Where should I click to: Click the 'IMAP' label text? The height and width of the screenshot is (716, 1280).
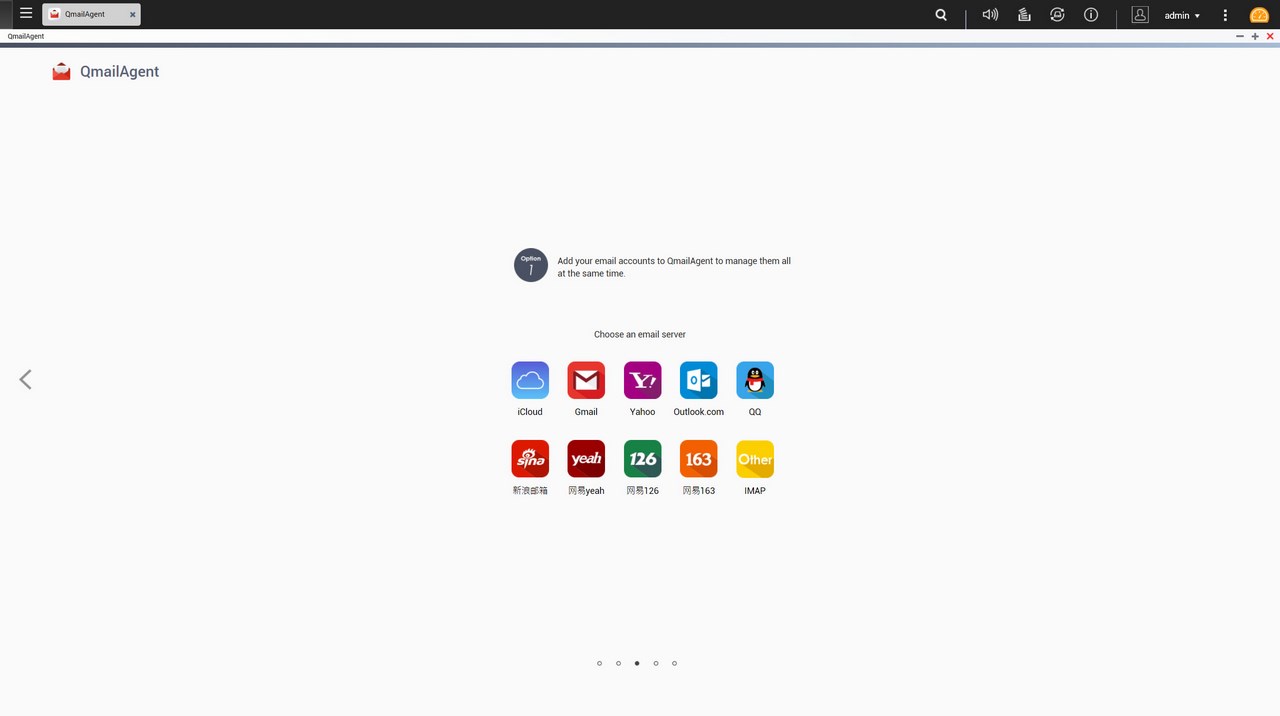point(755,491)
